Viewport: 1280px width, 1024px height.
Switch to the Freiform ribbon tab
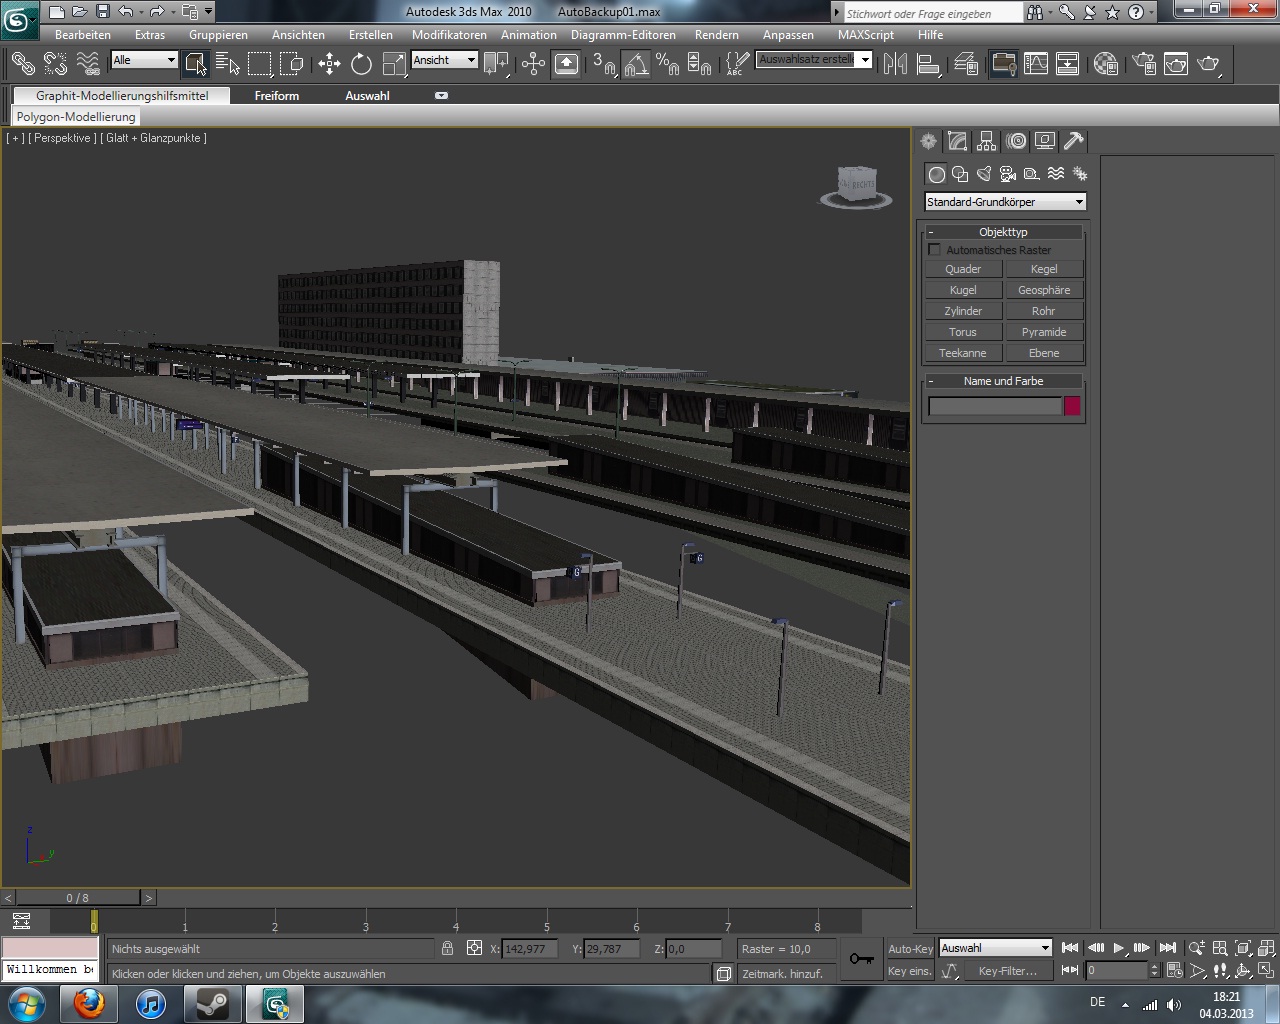coord(276,96)
